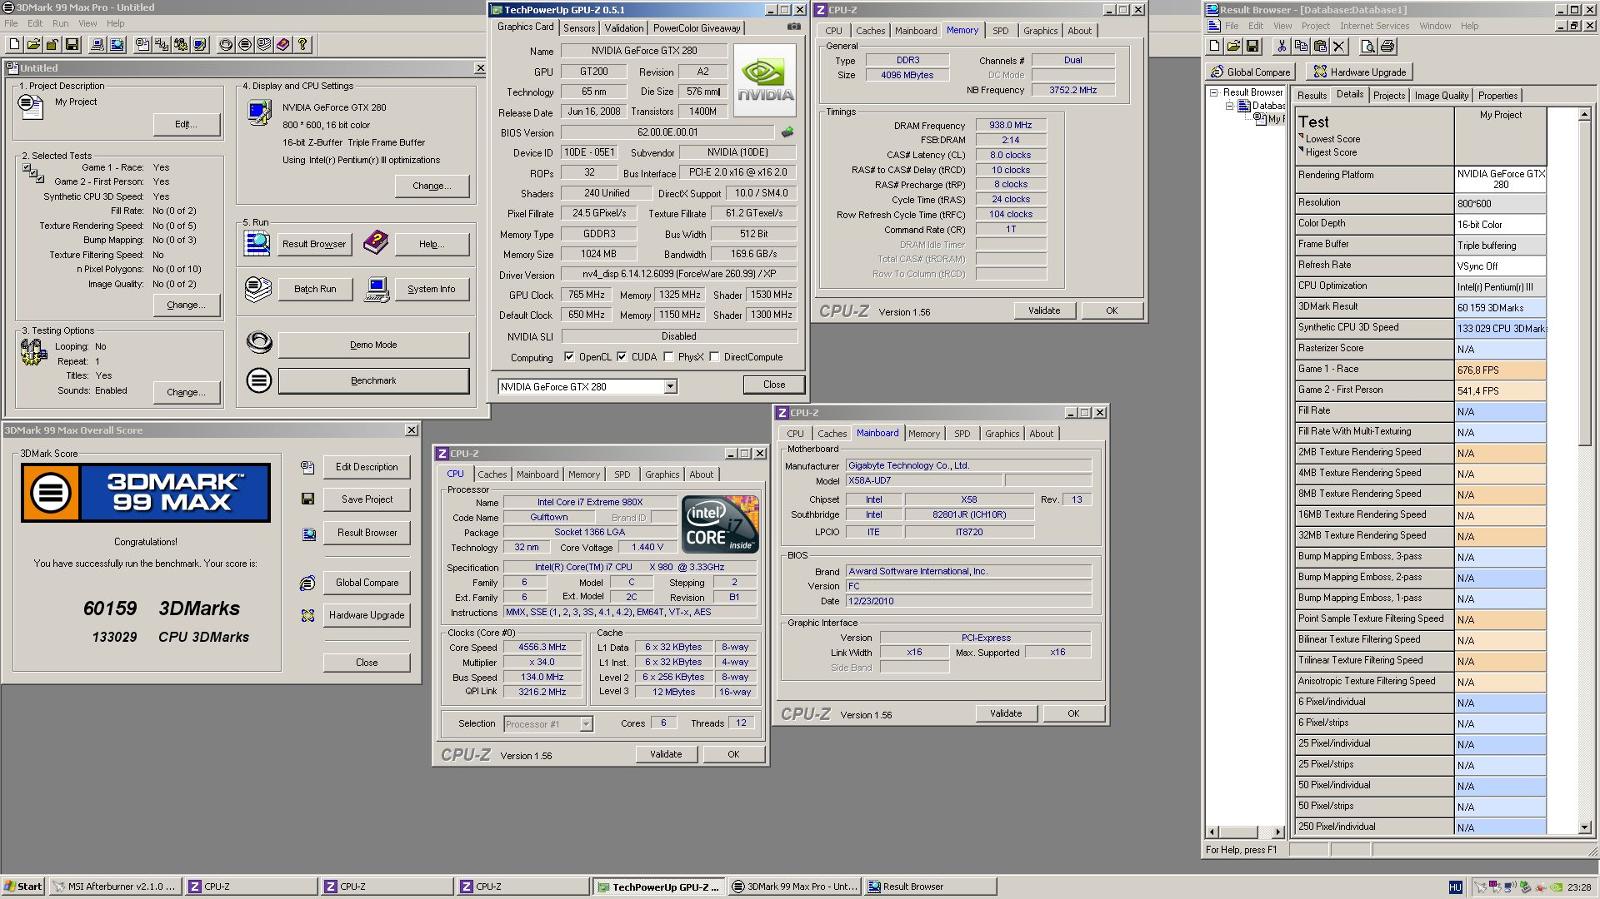Open Run menu in 3DMark 99 Max

click(x=60, y=23)
